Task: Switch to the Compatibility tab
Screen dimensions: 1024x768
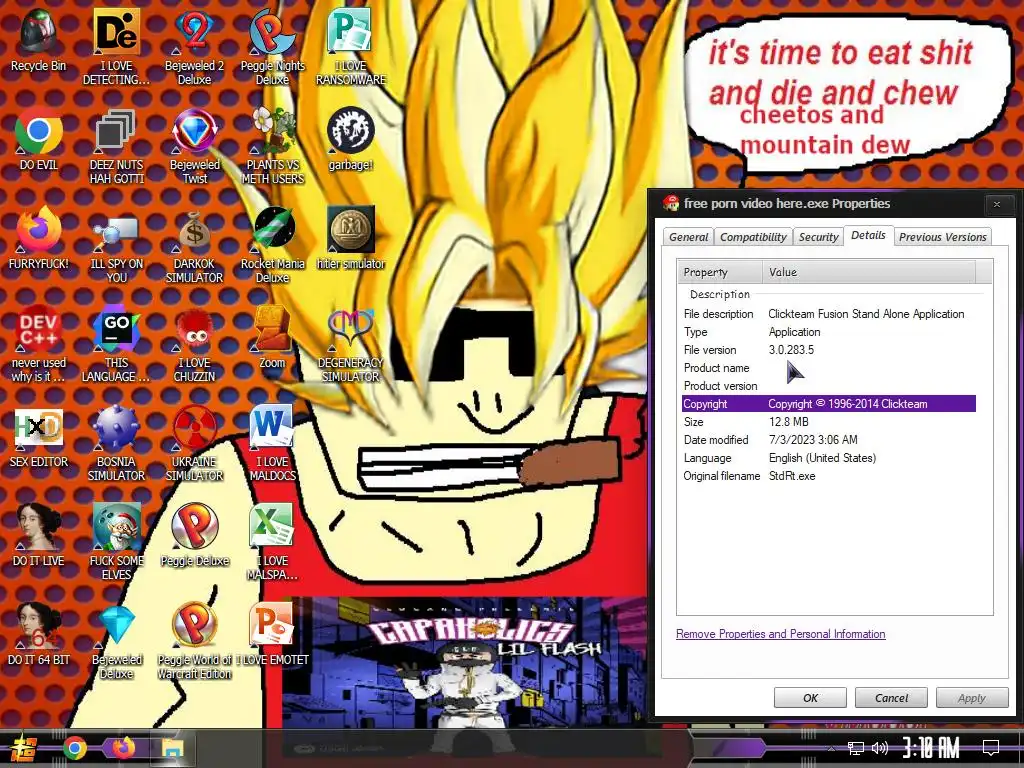Action: (753, 237)
